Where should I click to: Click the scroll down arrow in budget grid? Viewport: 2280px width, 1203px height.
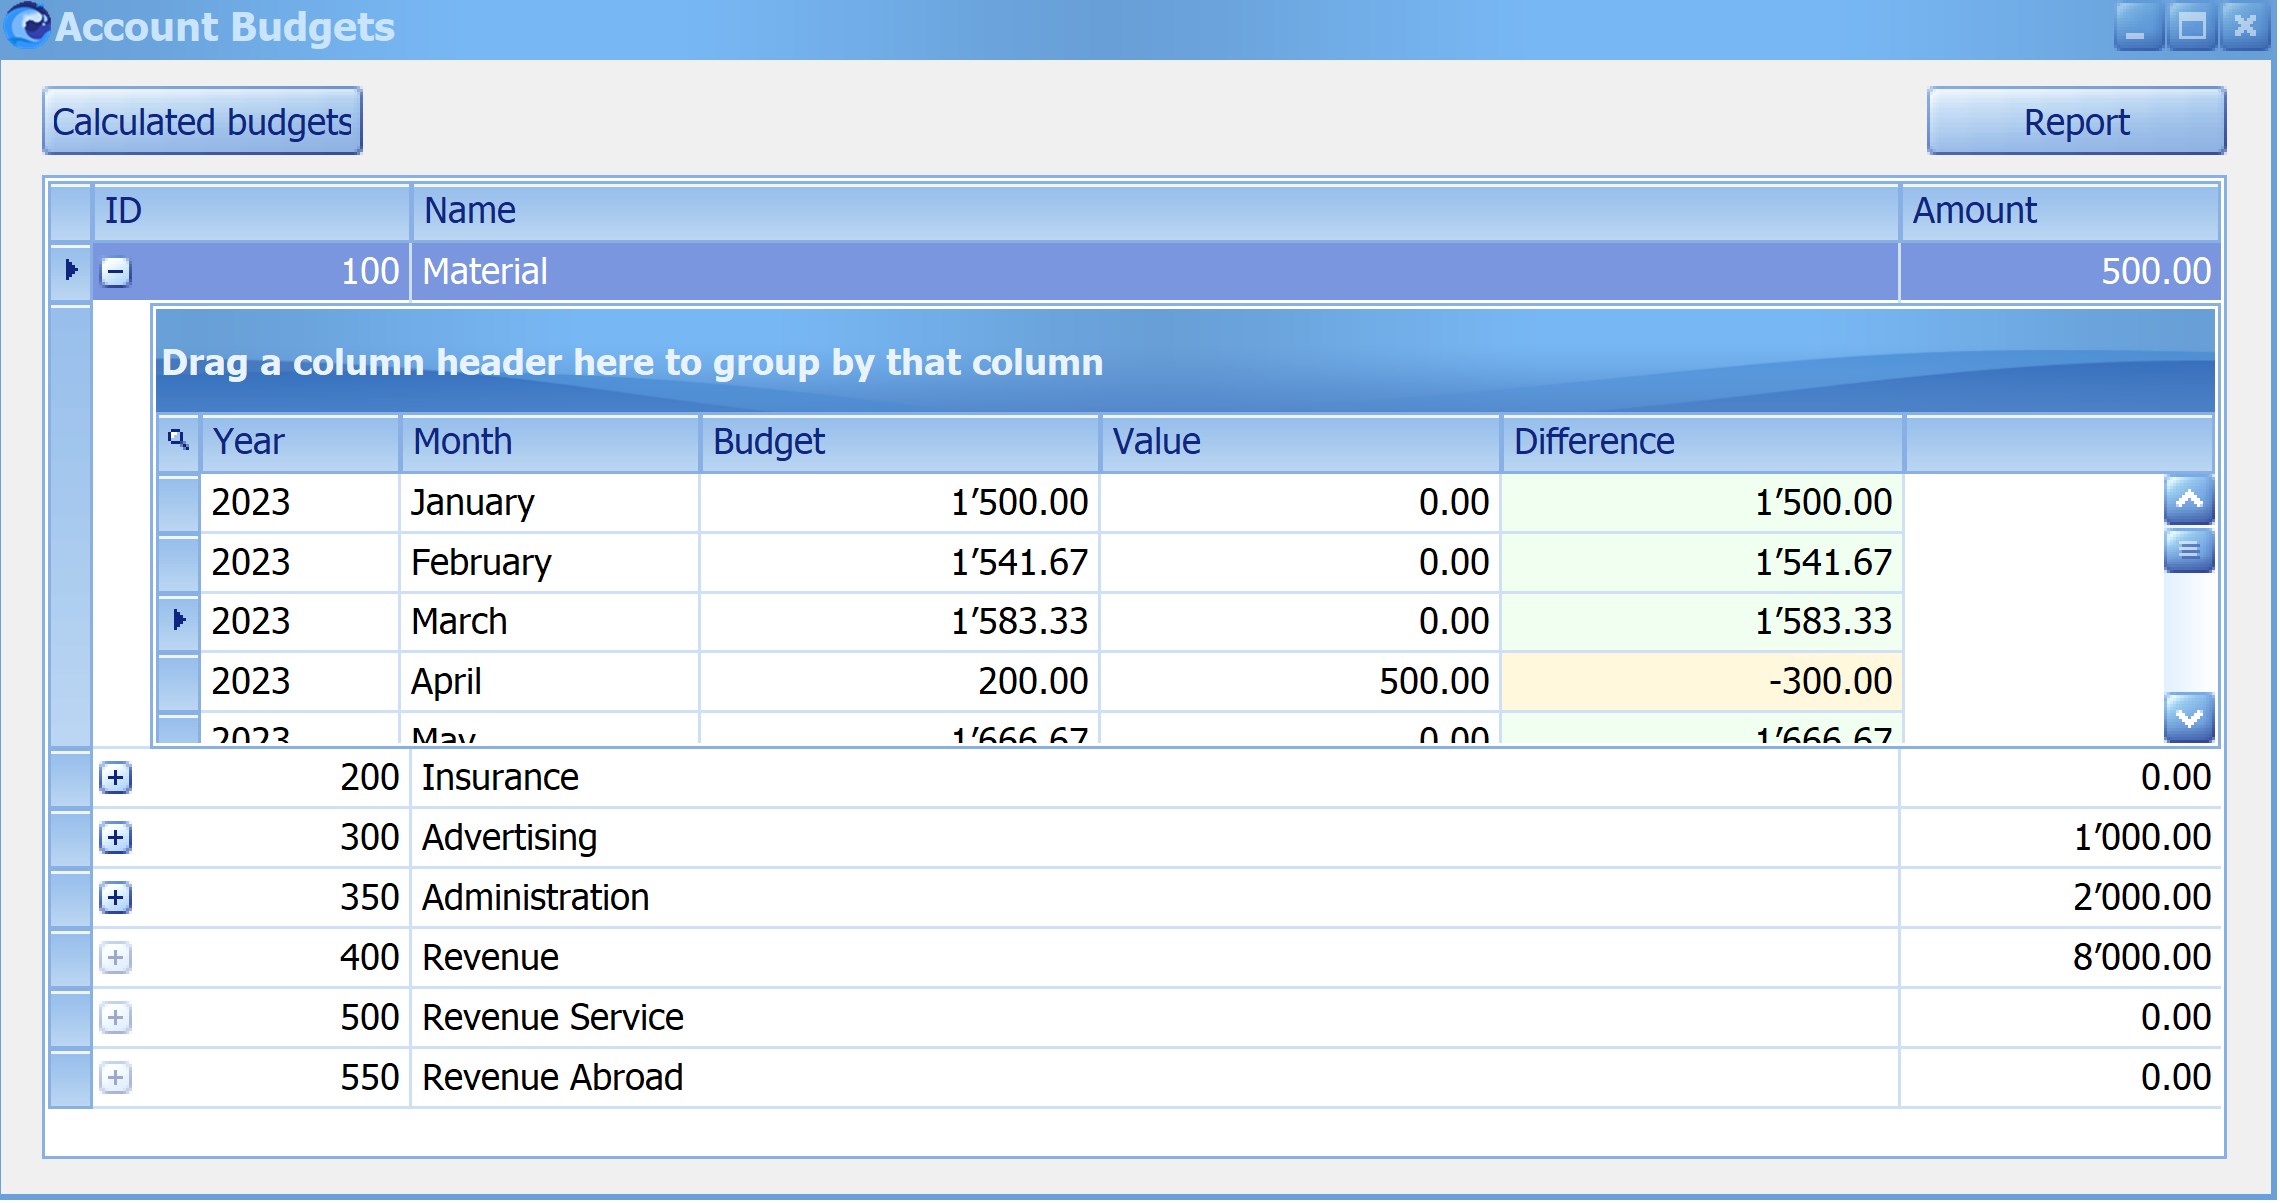click(2189, 718)
